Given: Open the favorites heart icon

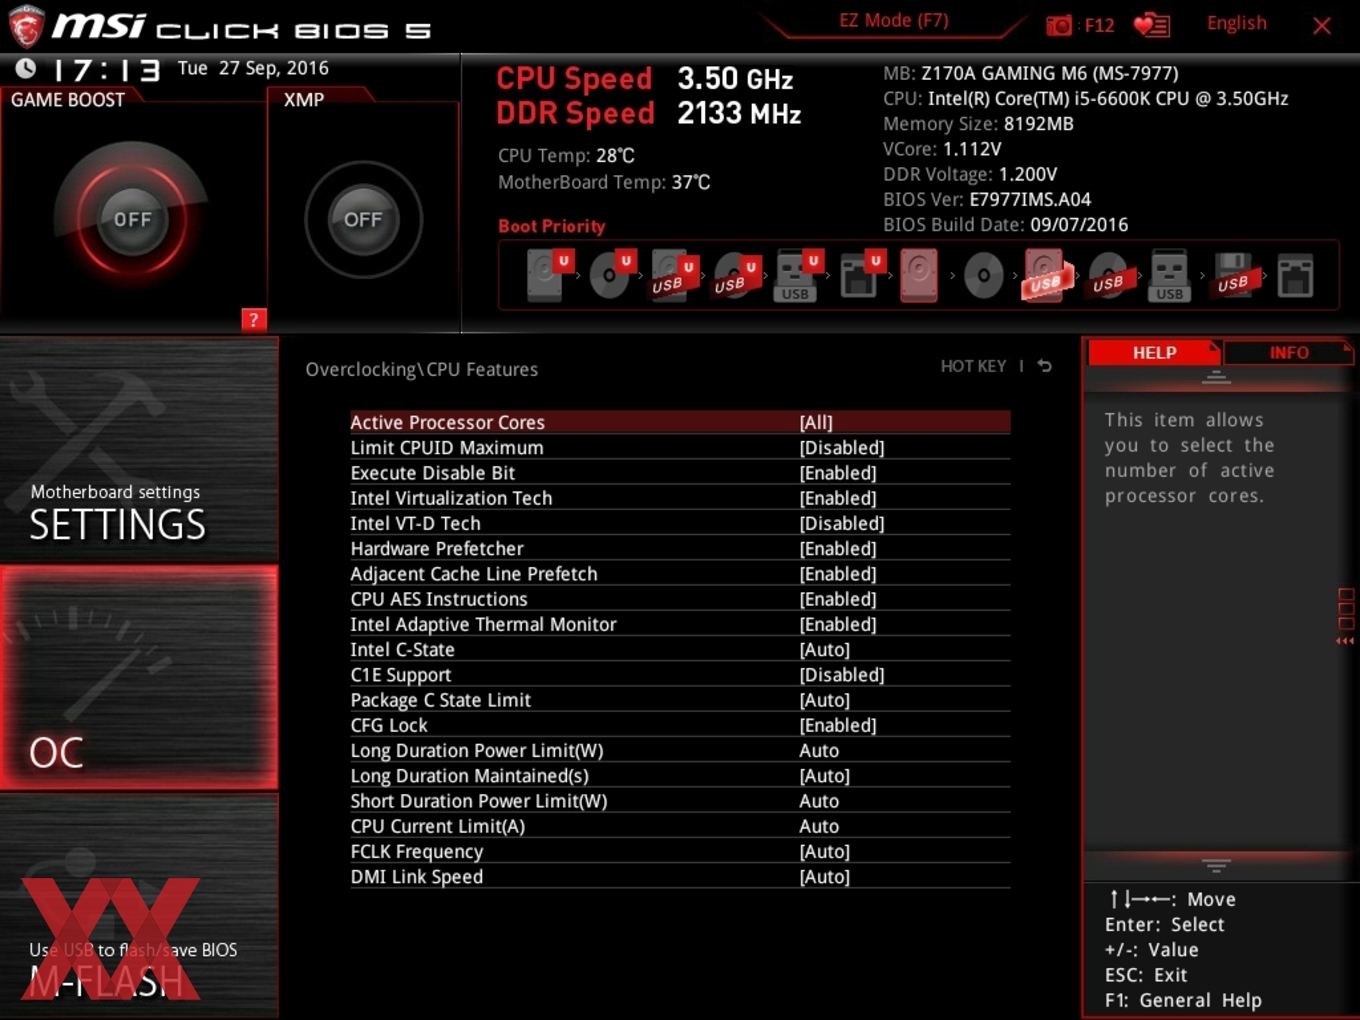Looking at the screenshot, I should [x=1151, y=25].
